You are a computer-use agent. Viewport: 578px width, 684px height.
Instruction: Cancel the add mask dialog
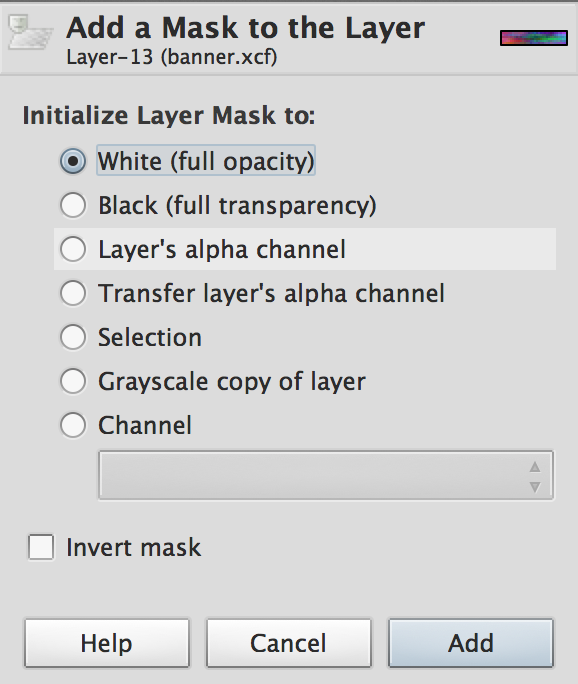pyautogui.click(x=288, y=643)
